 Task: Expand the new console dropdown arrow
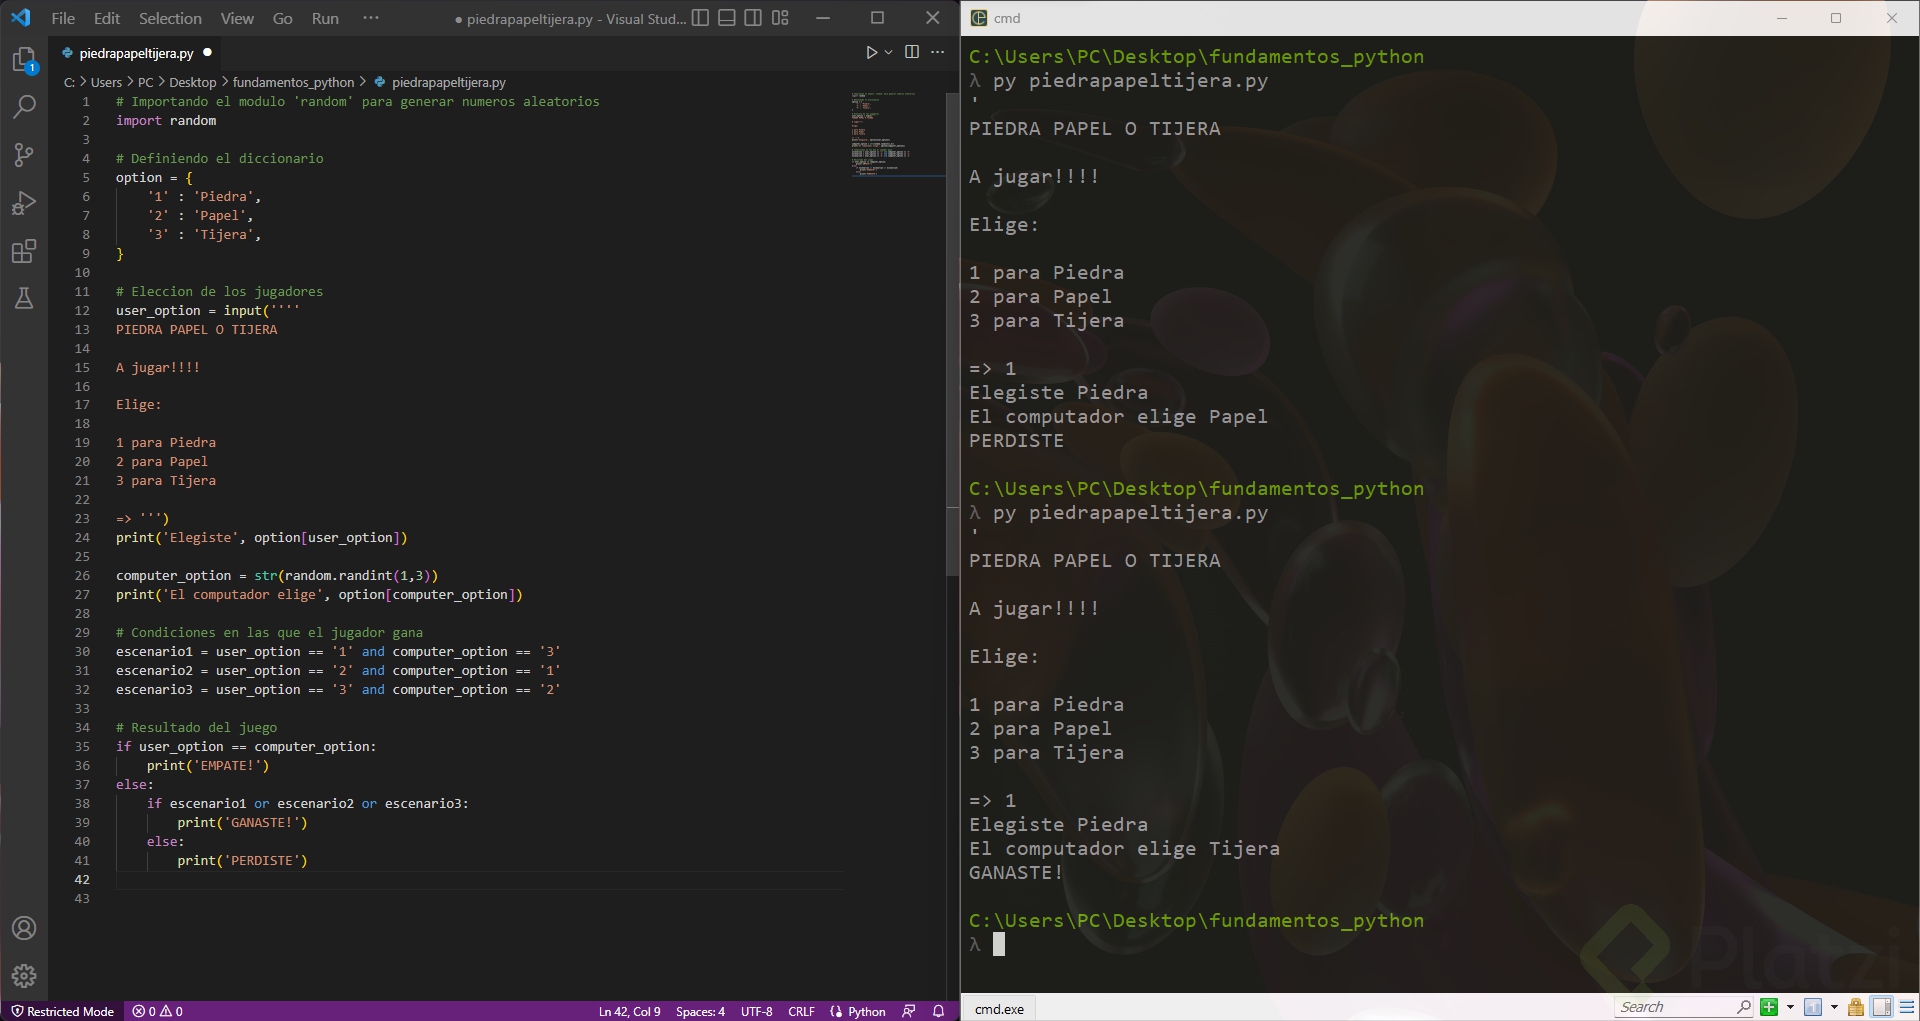pos(1790,1007)
